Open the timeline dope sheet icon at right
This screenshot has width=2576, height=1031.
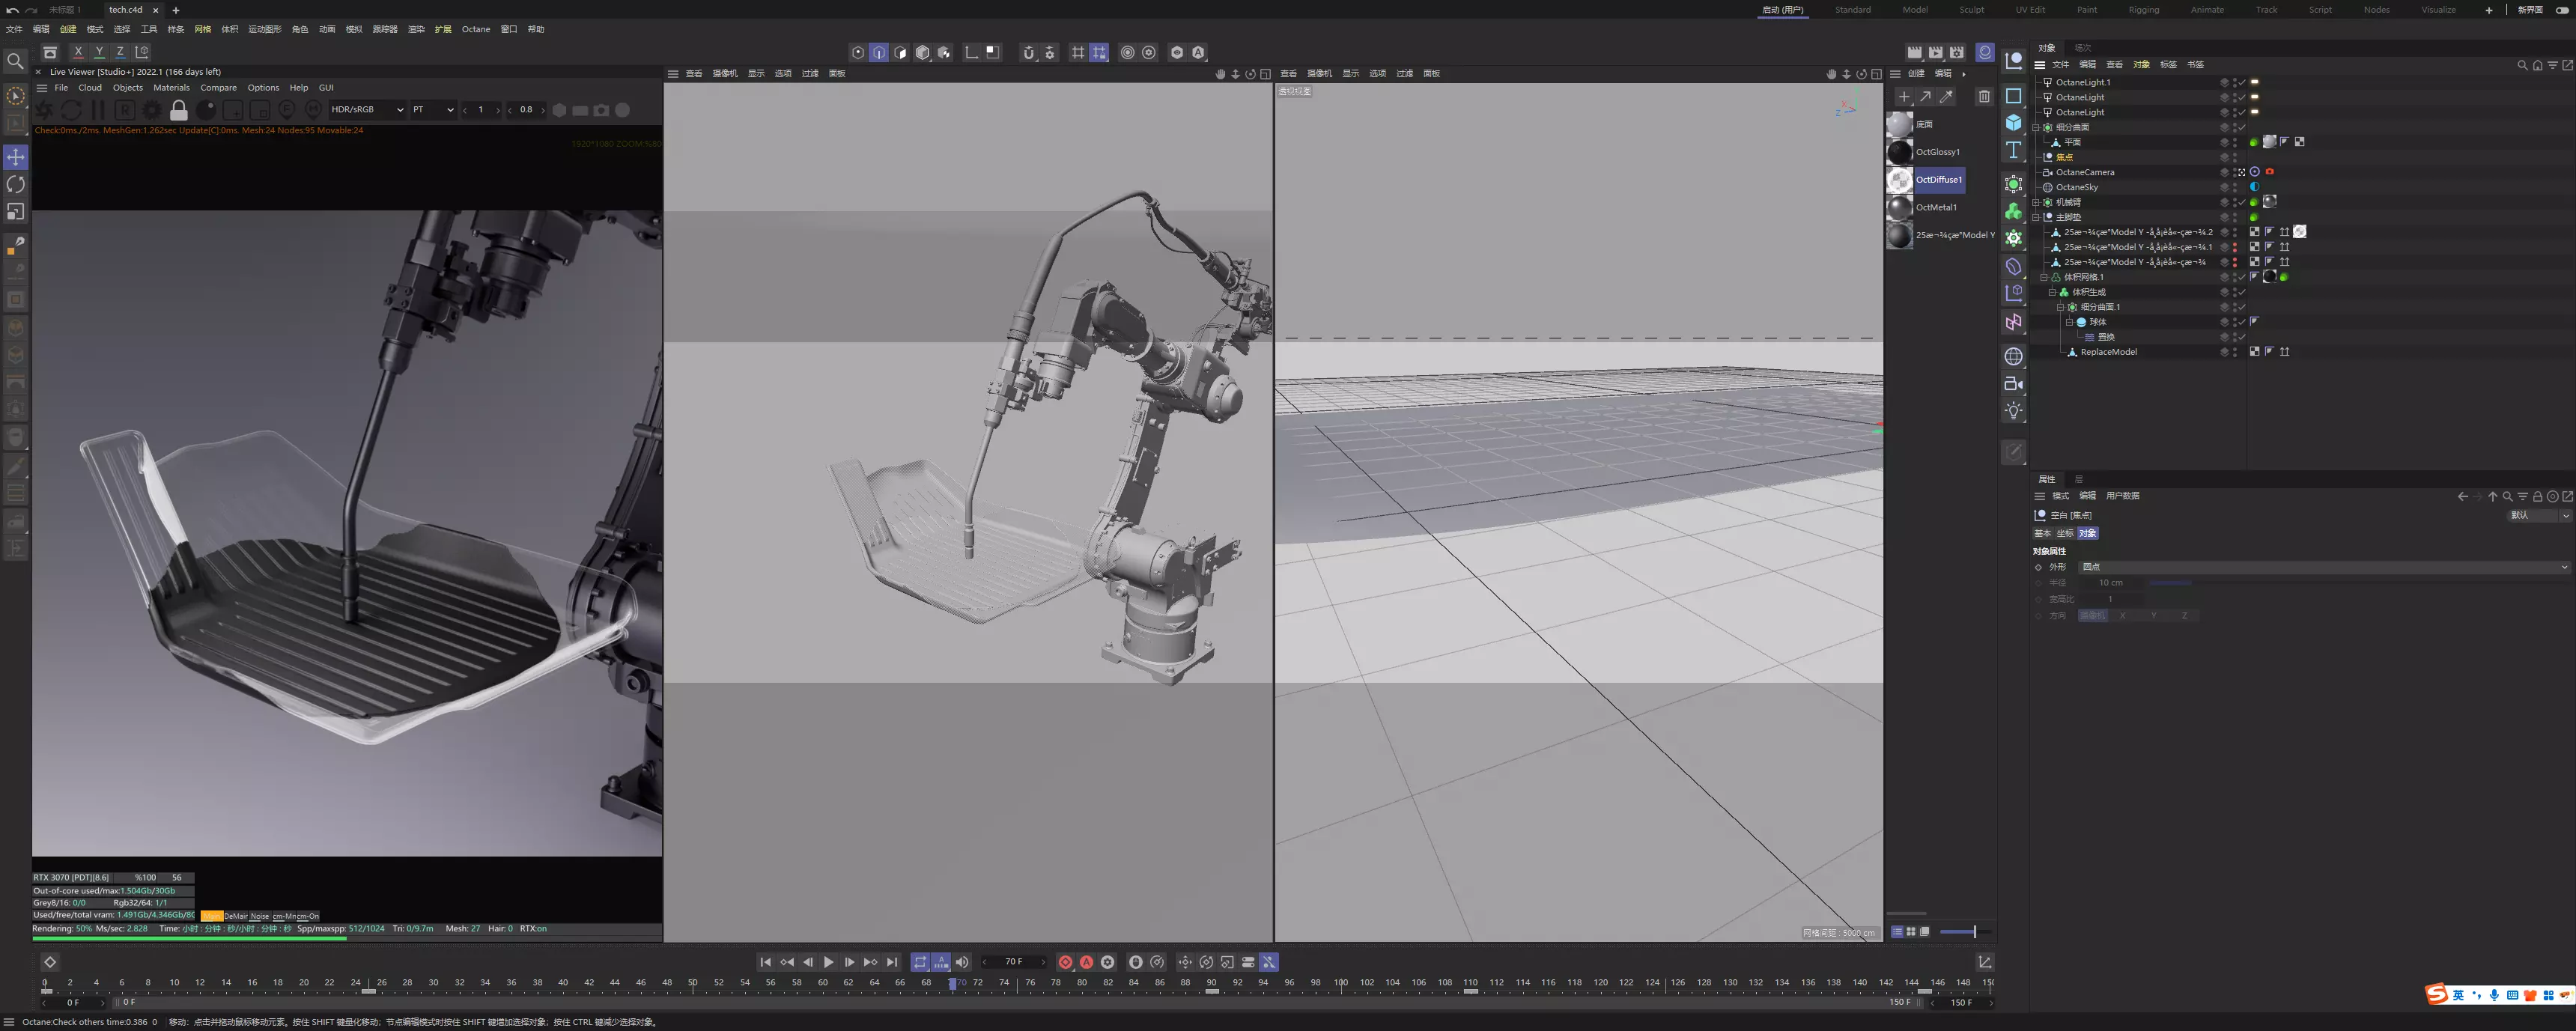click(1985, 962)
